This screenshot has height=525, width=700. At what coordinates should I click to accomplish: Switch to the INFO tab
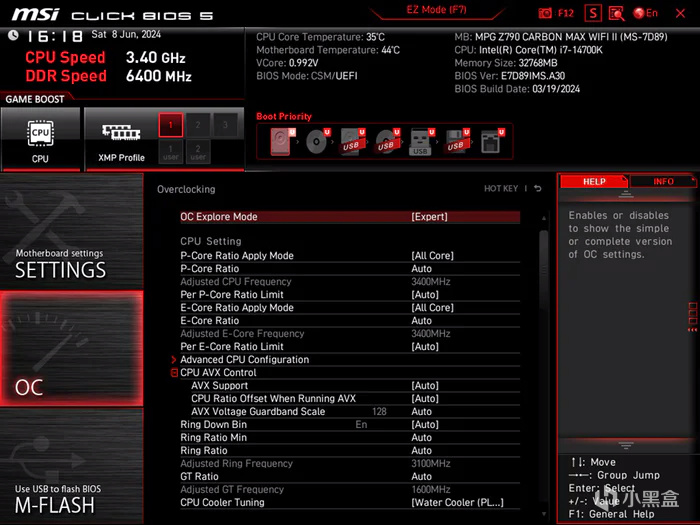coord(663,181)
